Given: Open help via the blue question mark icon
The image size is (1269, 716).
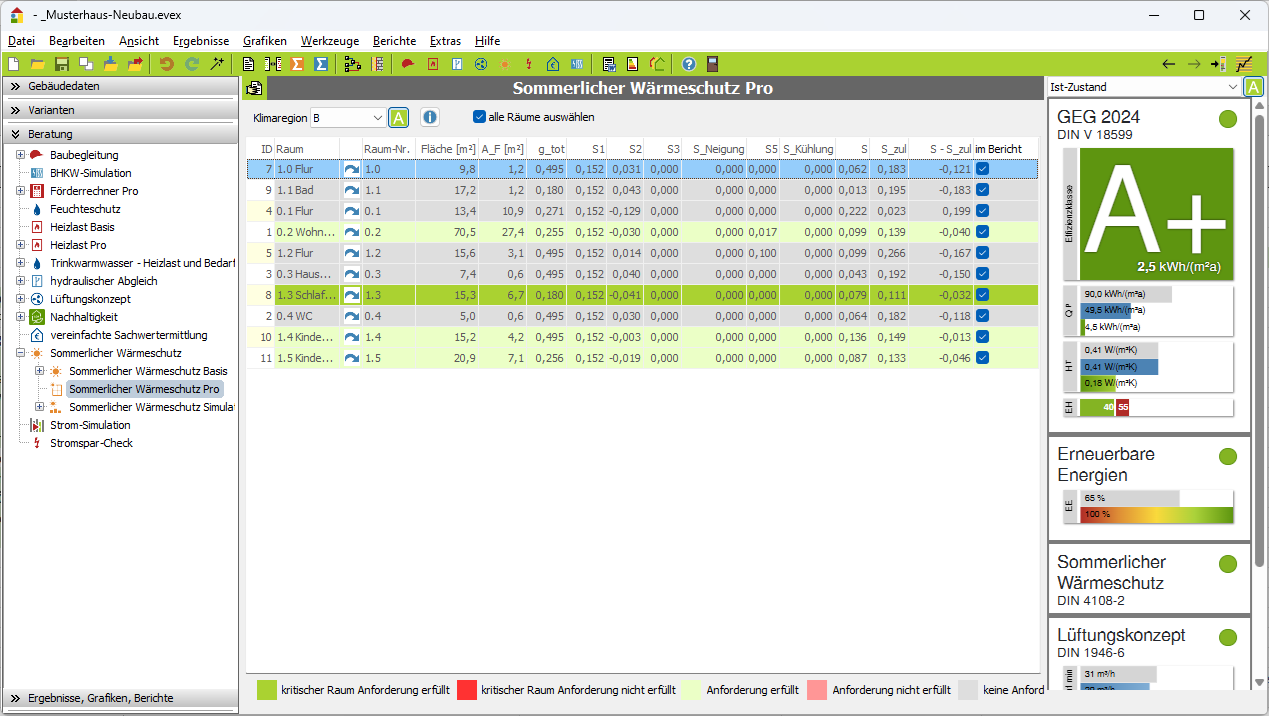Looking at the screenshot, I should (689, 64).
